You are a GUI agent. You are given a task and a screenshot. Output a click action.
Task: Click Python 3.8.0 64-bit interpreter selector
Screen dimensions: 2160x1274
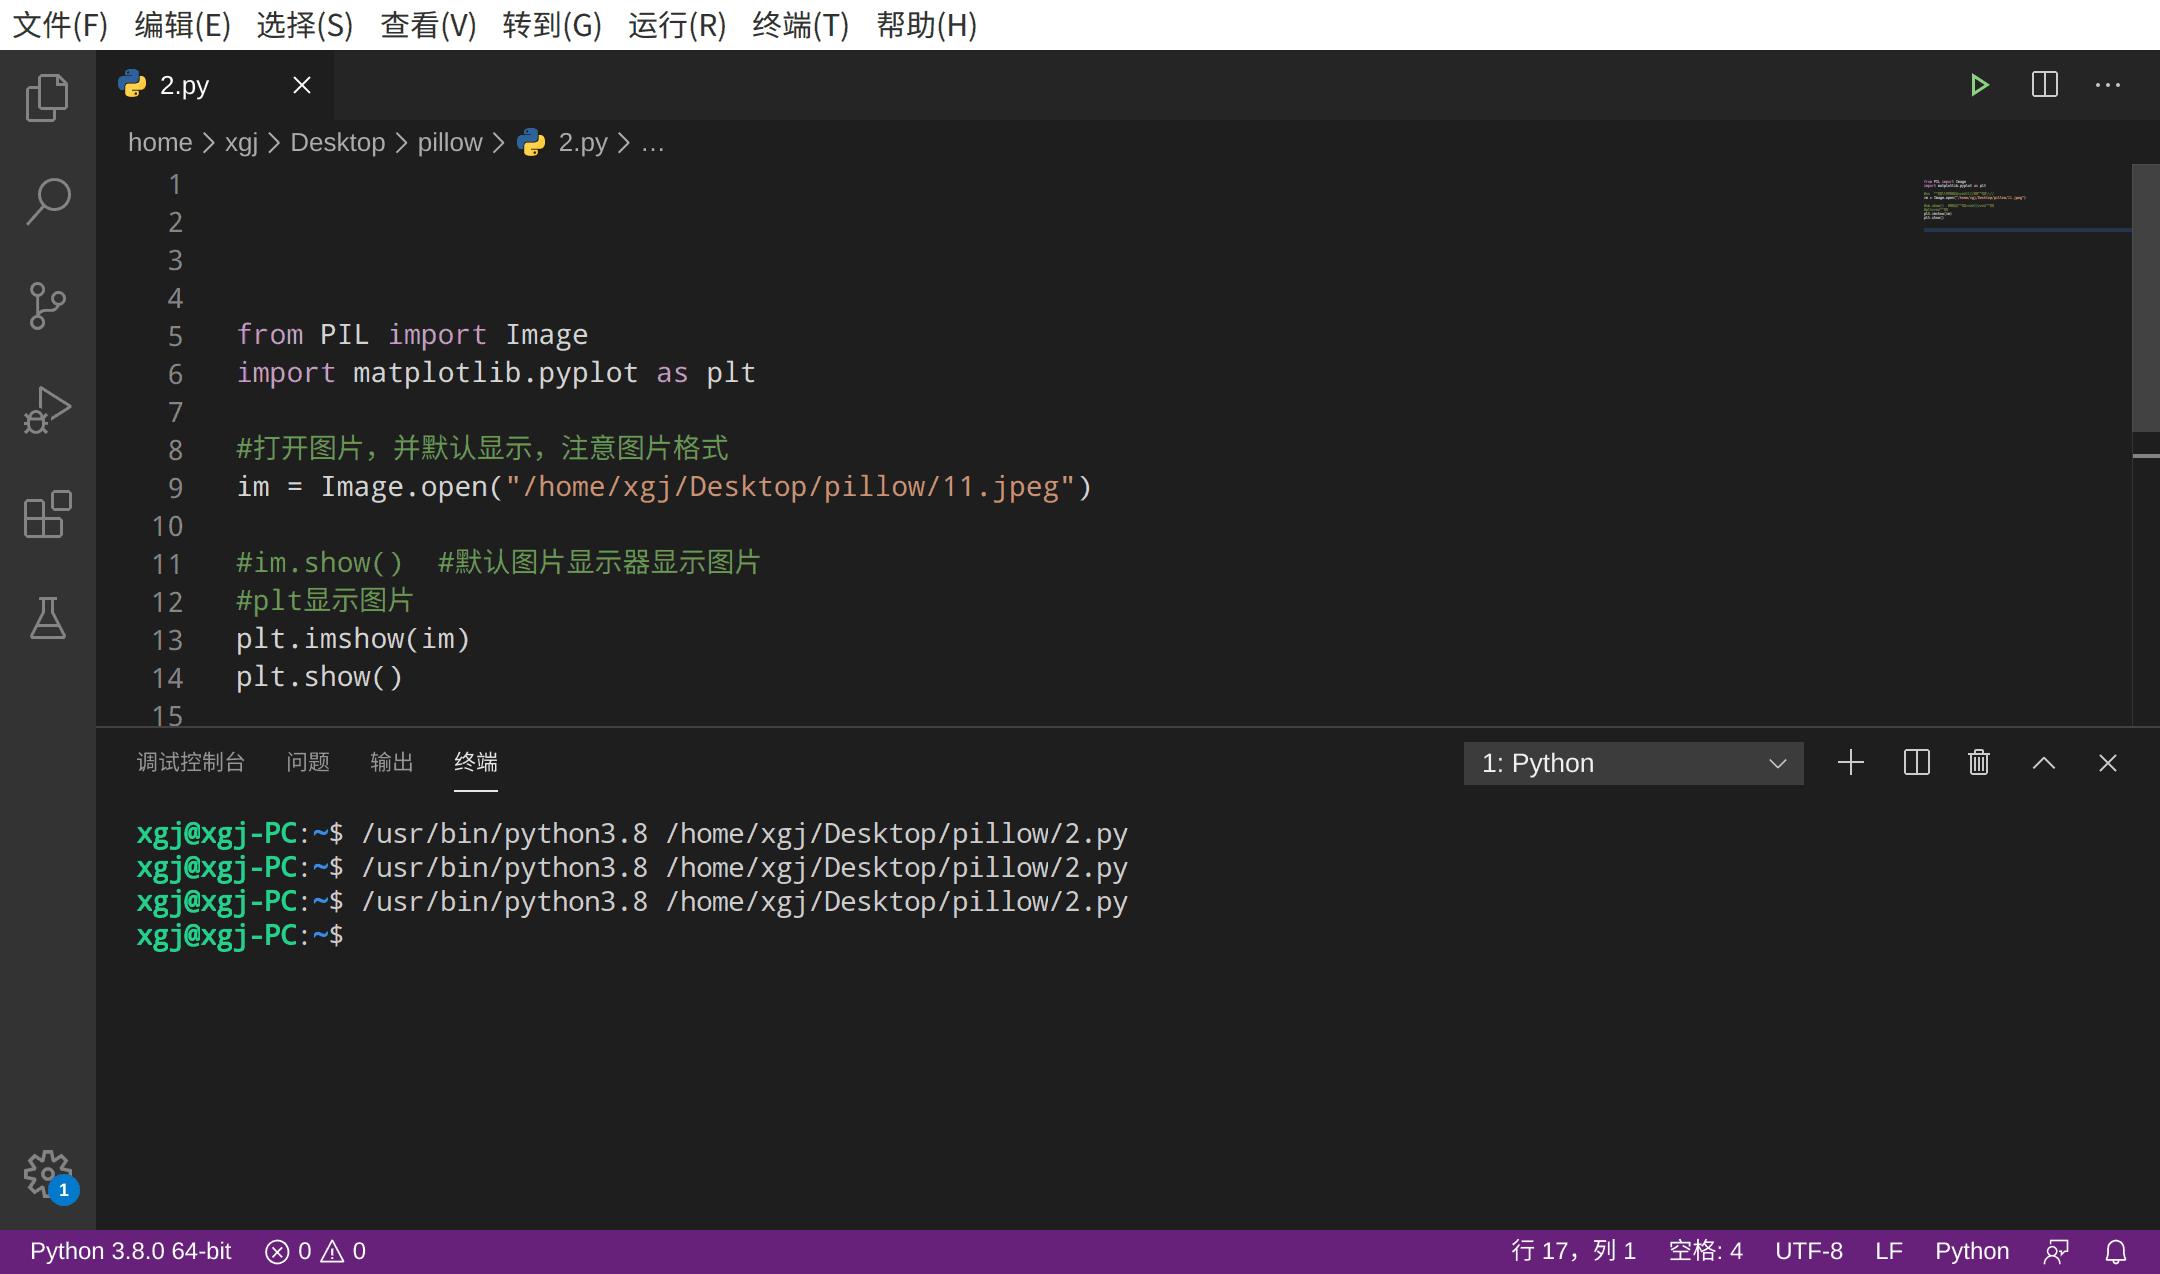click(130, 1251)
